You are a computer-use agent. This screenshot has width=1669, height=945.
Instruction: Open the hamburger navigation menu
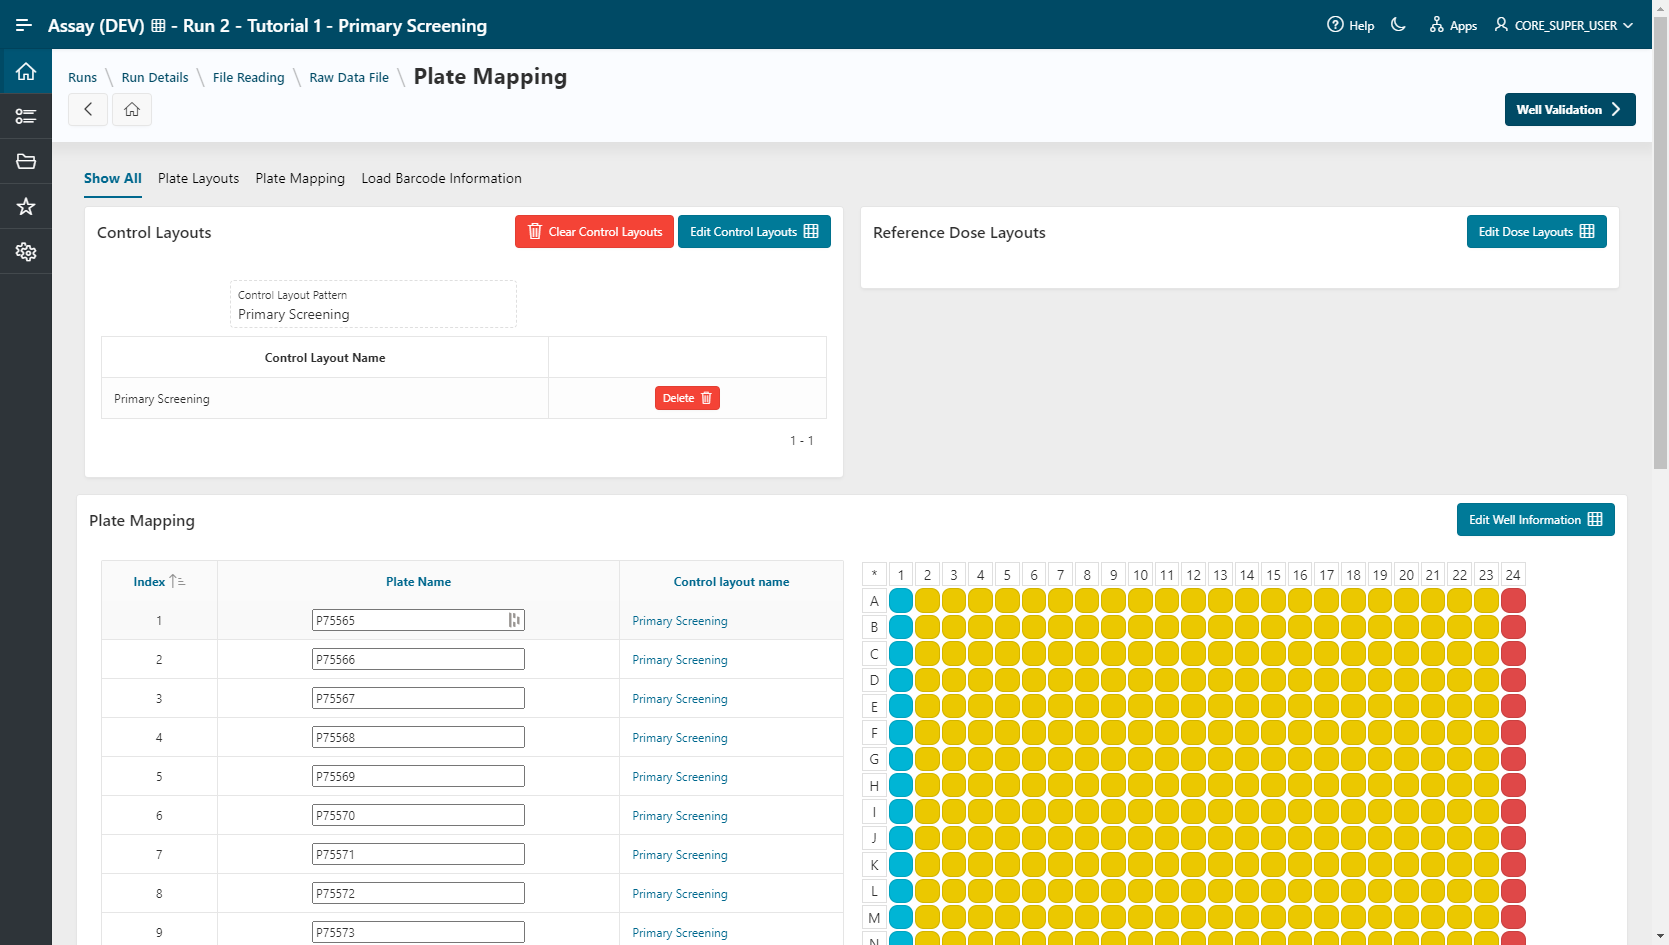tap(24, 25)
